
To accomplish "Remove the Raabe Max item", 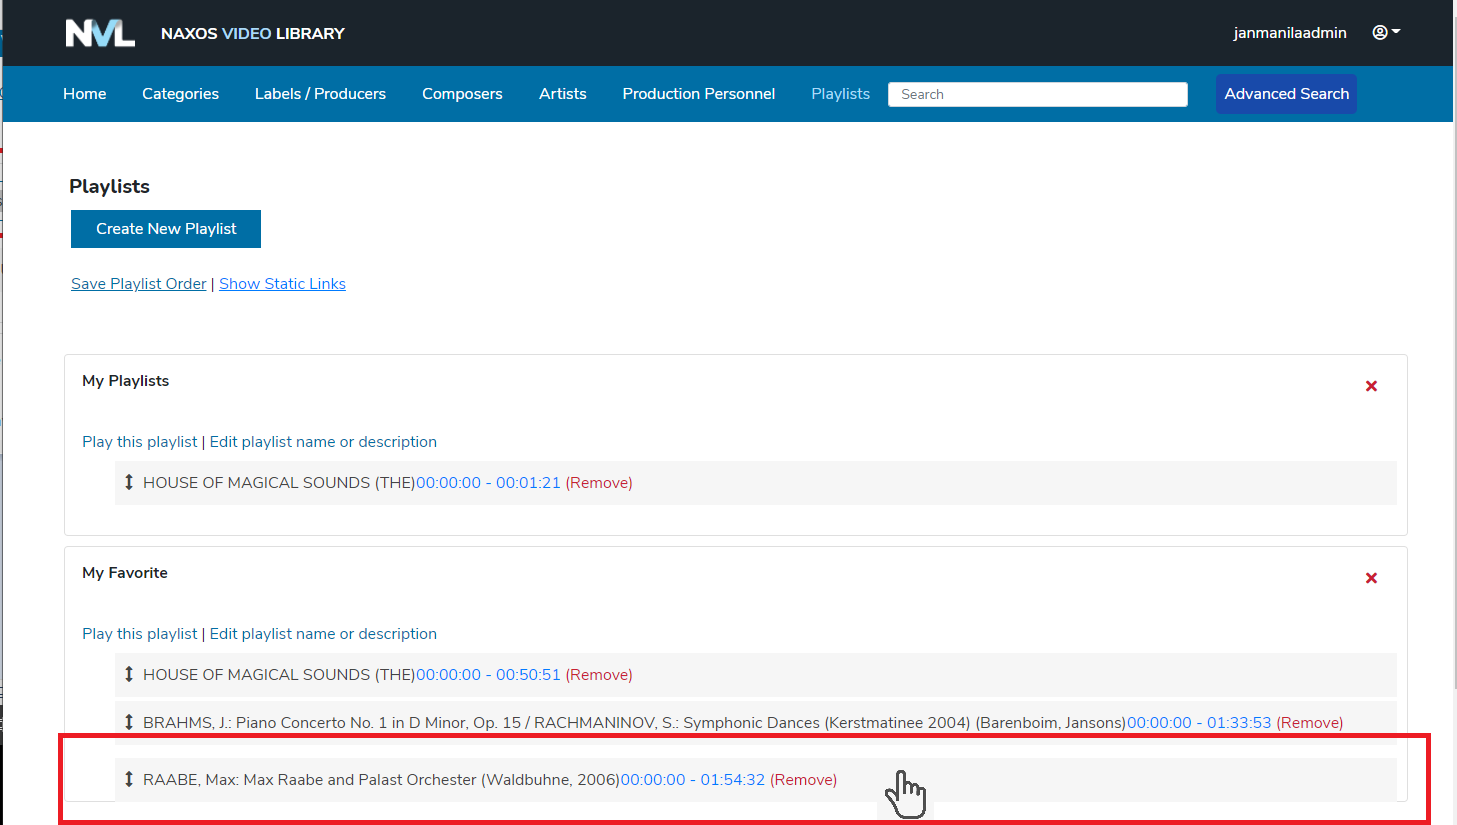I will coord(803,780).
